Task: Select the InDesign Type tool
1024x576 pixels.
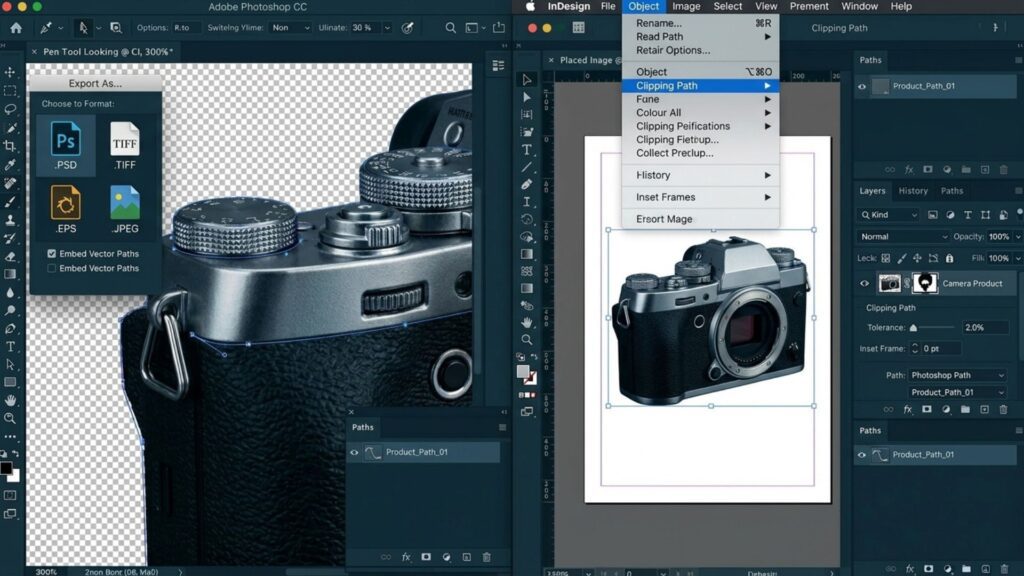Action: pyautogui.click(x=526, y=150)
